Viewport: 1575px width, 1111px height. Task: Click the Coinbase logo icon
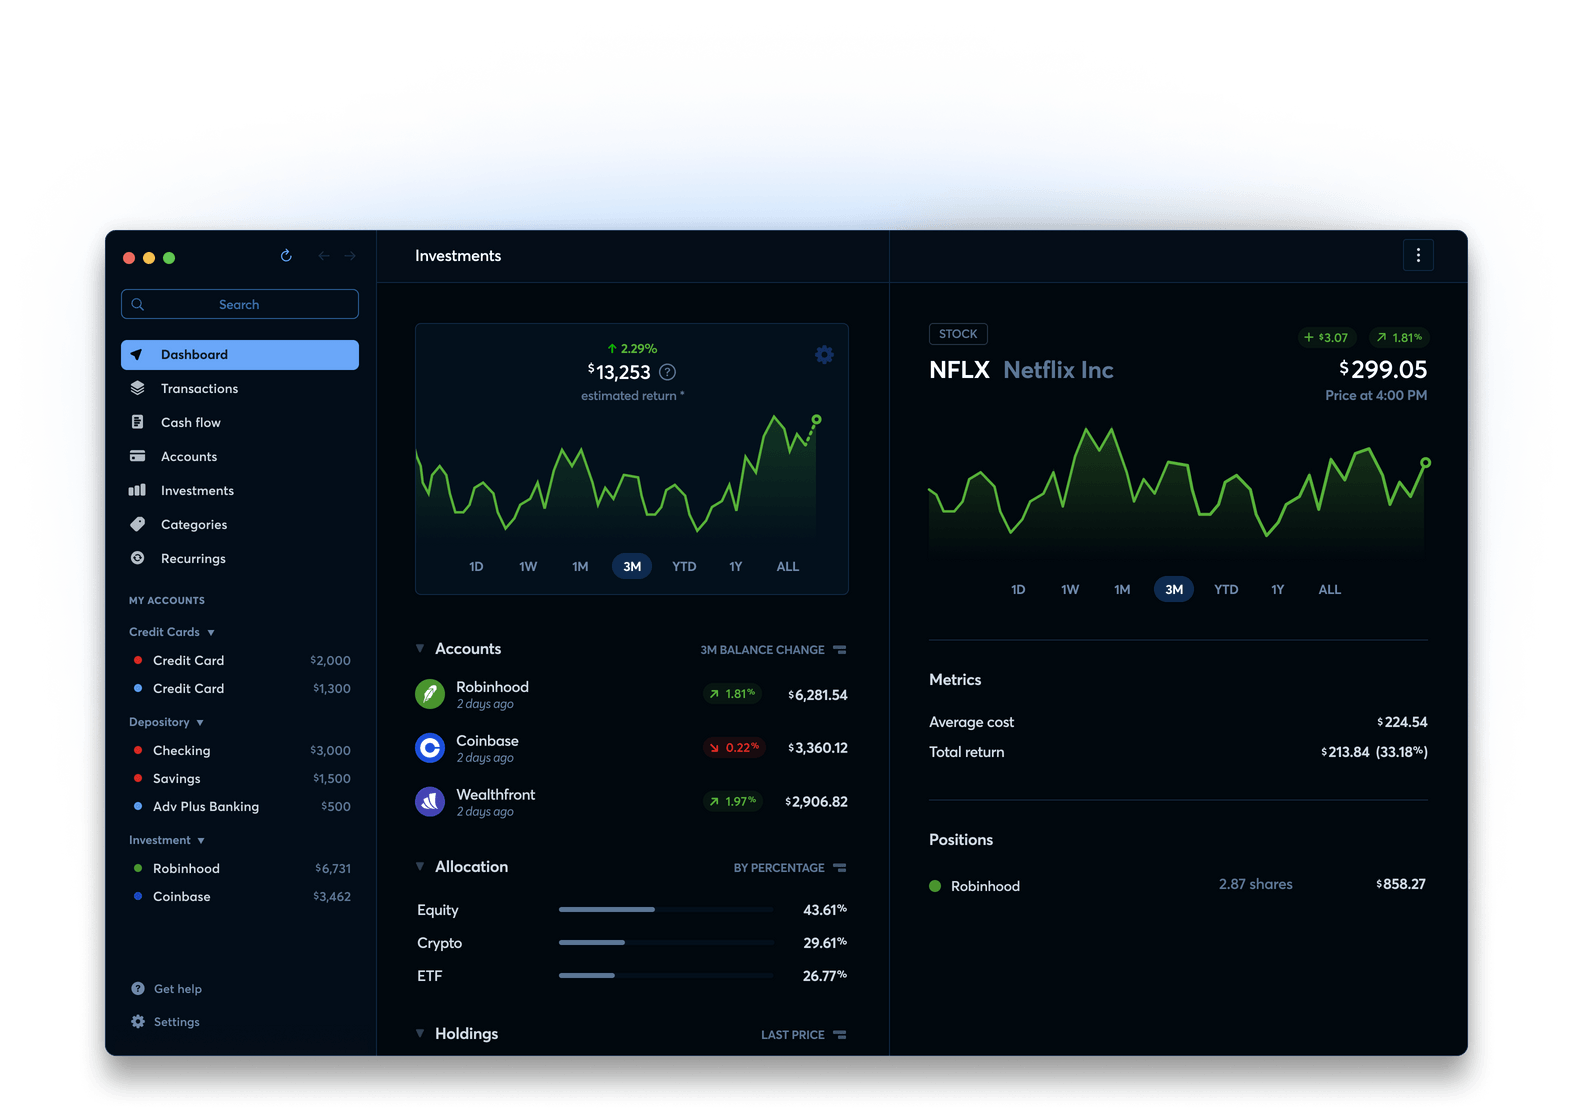click(430, 748)
